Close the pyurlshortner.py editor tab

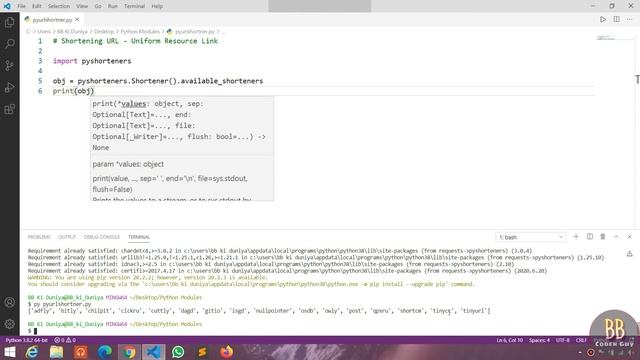coord(77,19)
